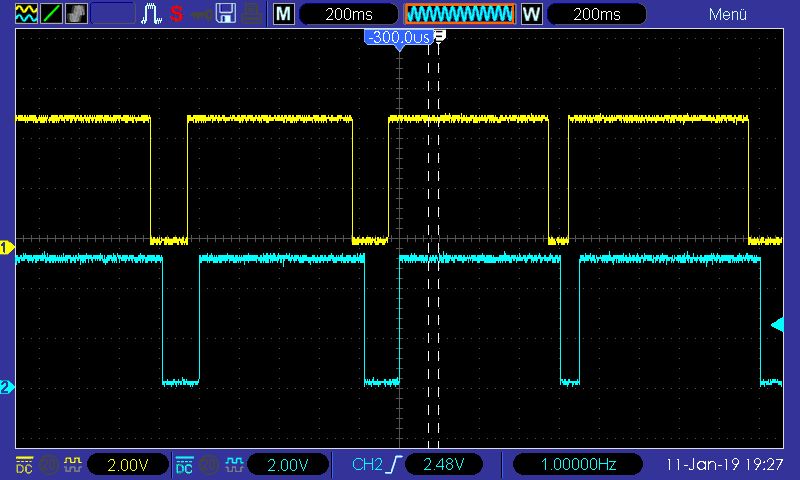Screen dimensions: 800x480
Task: Click the rising edge trigger slope icon
Action: coord(394,464)
